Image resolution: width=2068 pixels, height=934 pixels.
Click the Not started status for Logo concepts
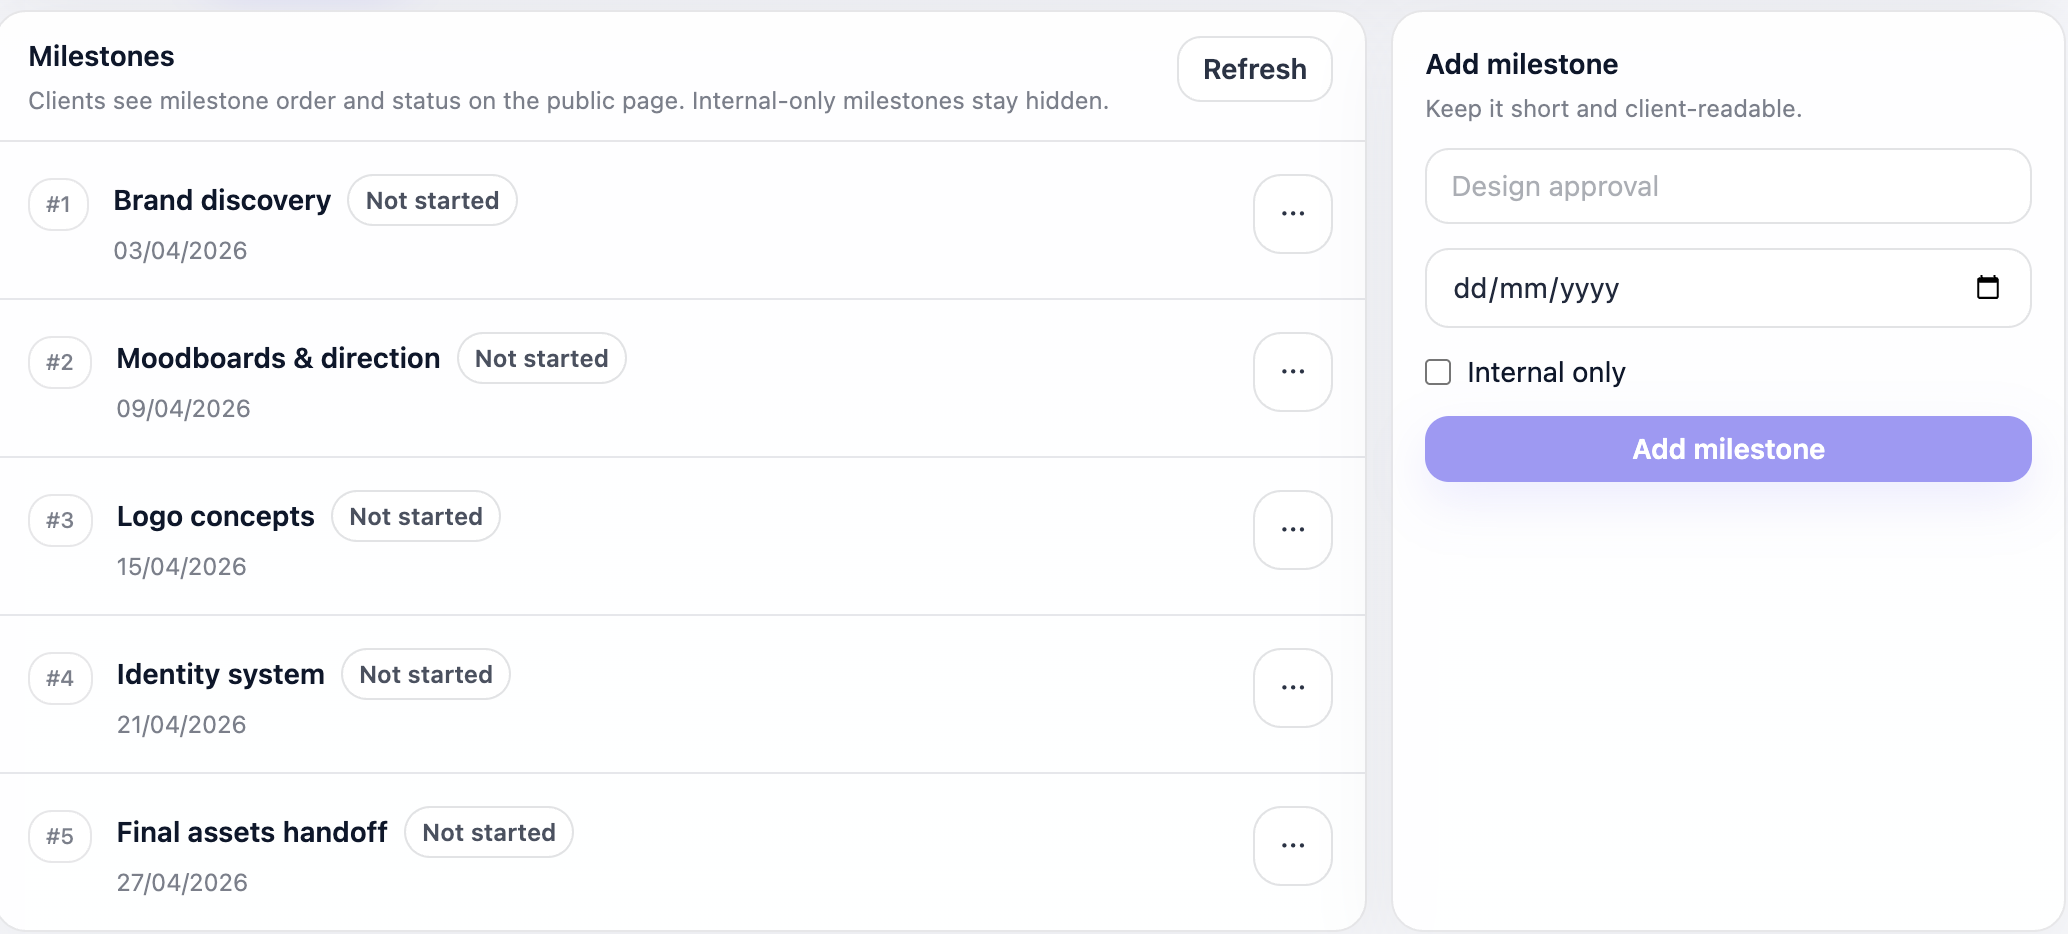click(x=416, y=516)
